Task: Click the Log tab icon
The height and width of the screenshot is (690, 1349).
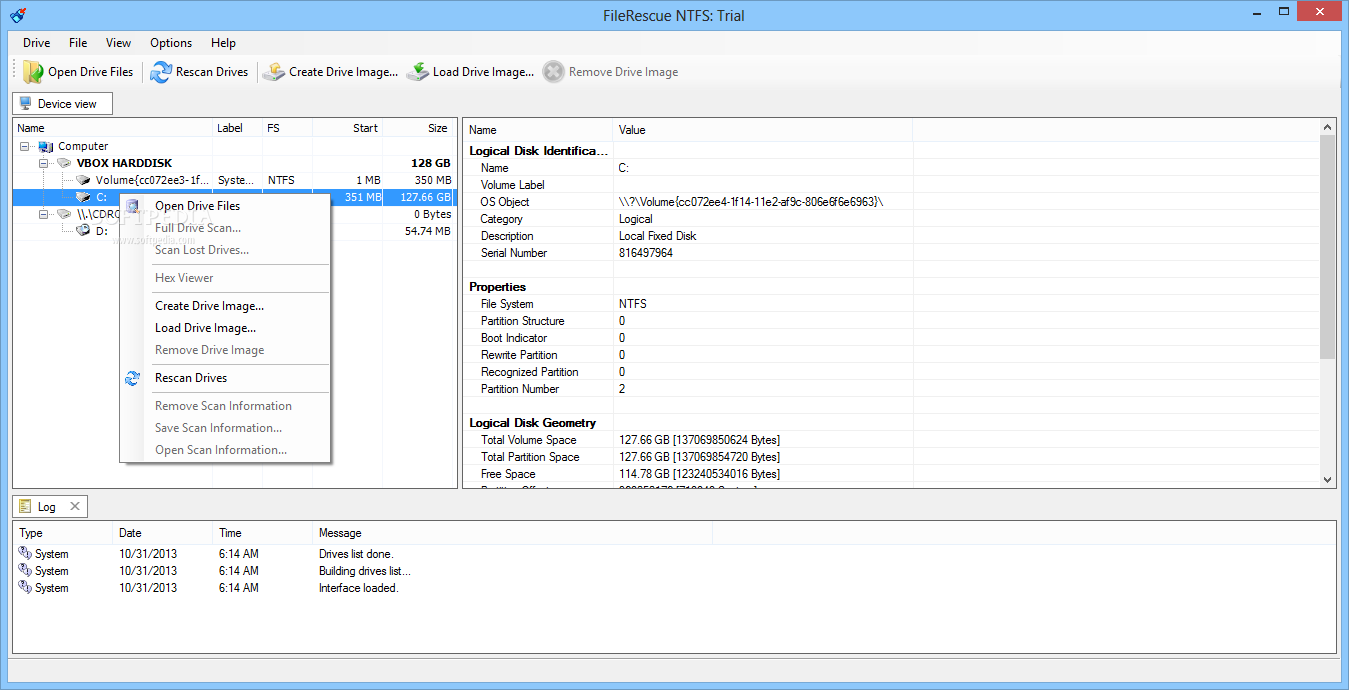Action: (x=25, y=507)
